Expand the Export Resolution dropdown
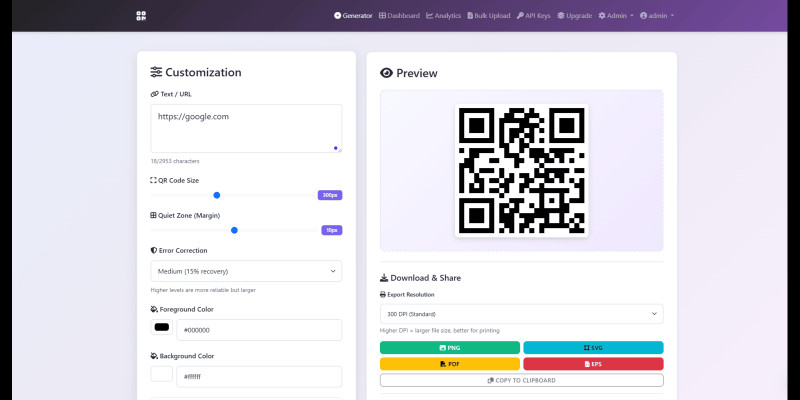This screenshot has width=800, height=400. click(521, 314)
